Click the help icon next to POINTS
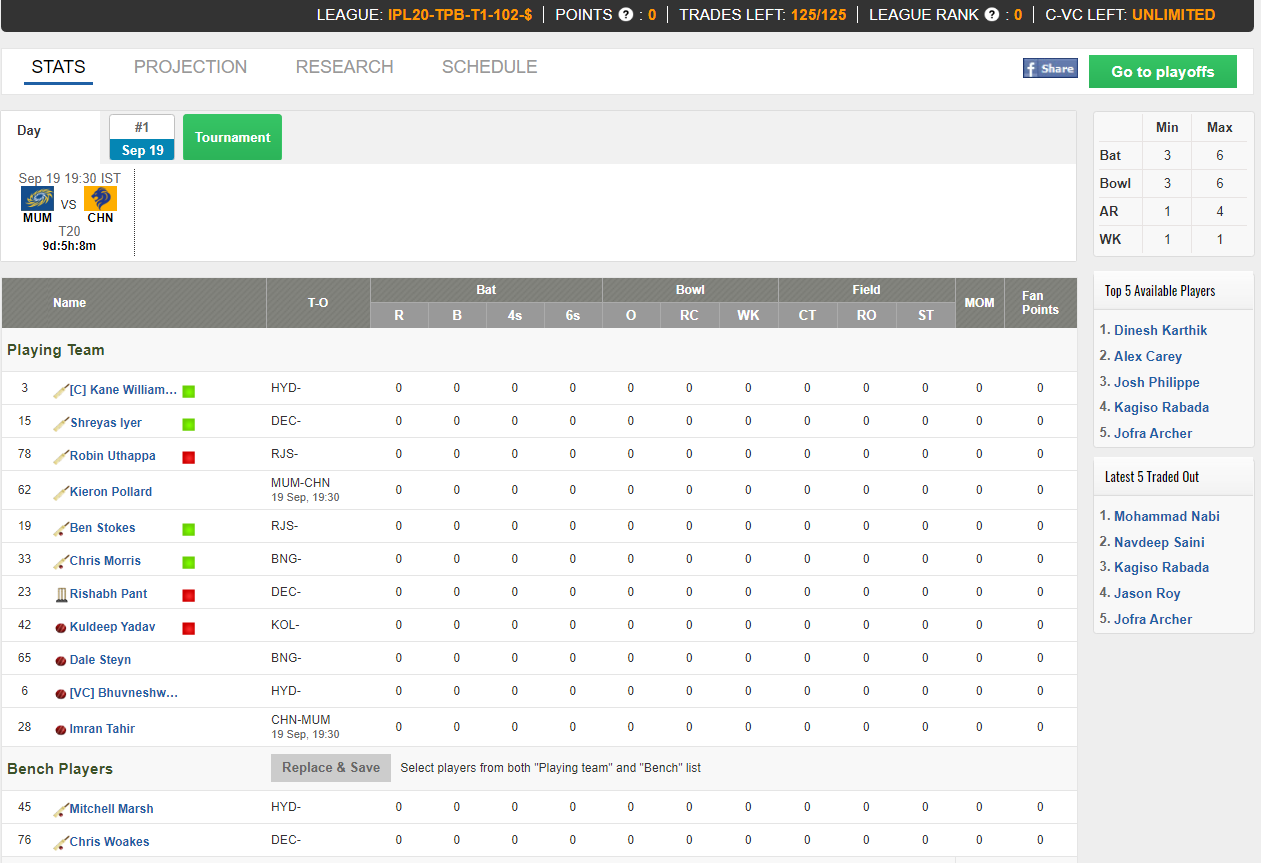Viewport: 1261px width, 863px height. [626, 15]
